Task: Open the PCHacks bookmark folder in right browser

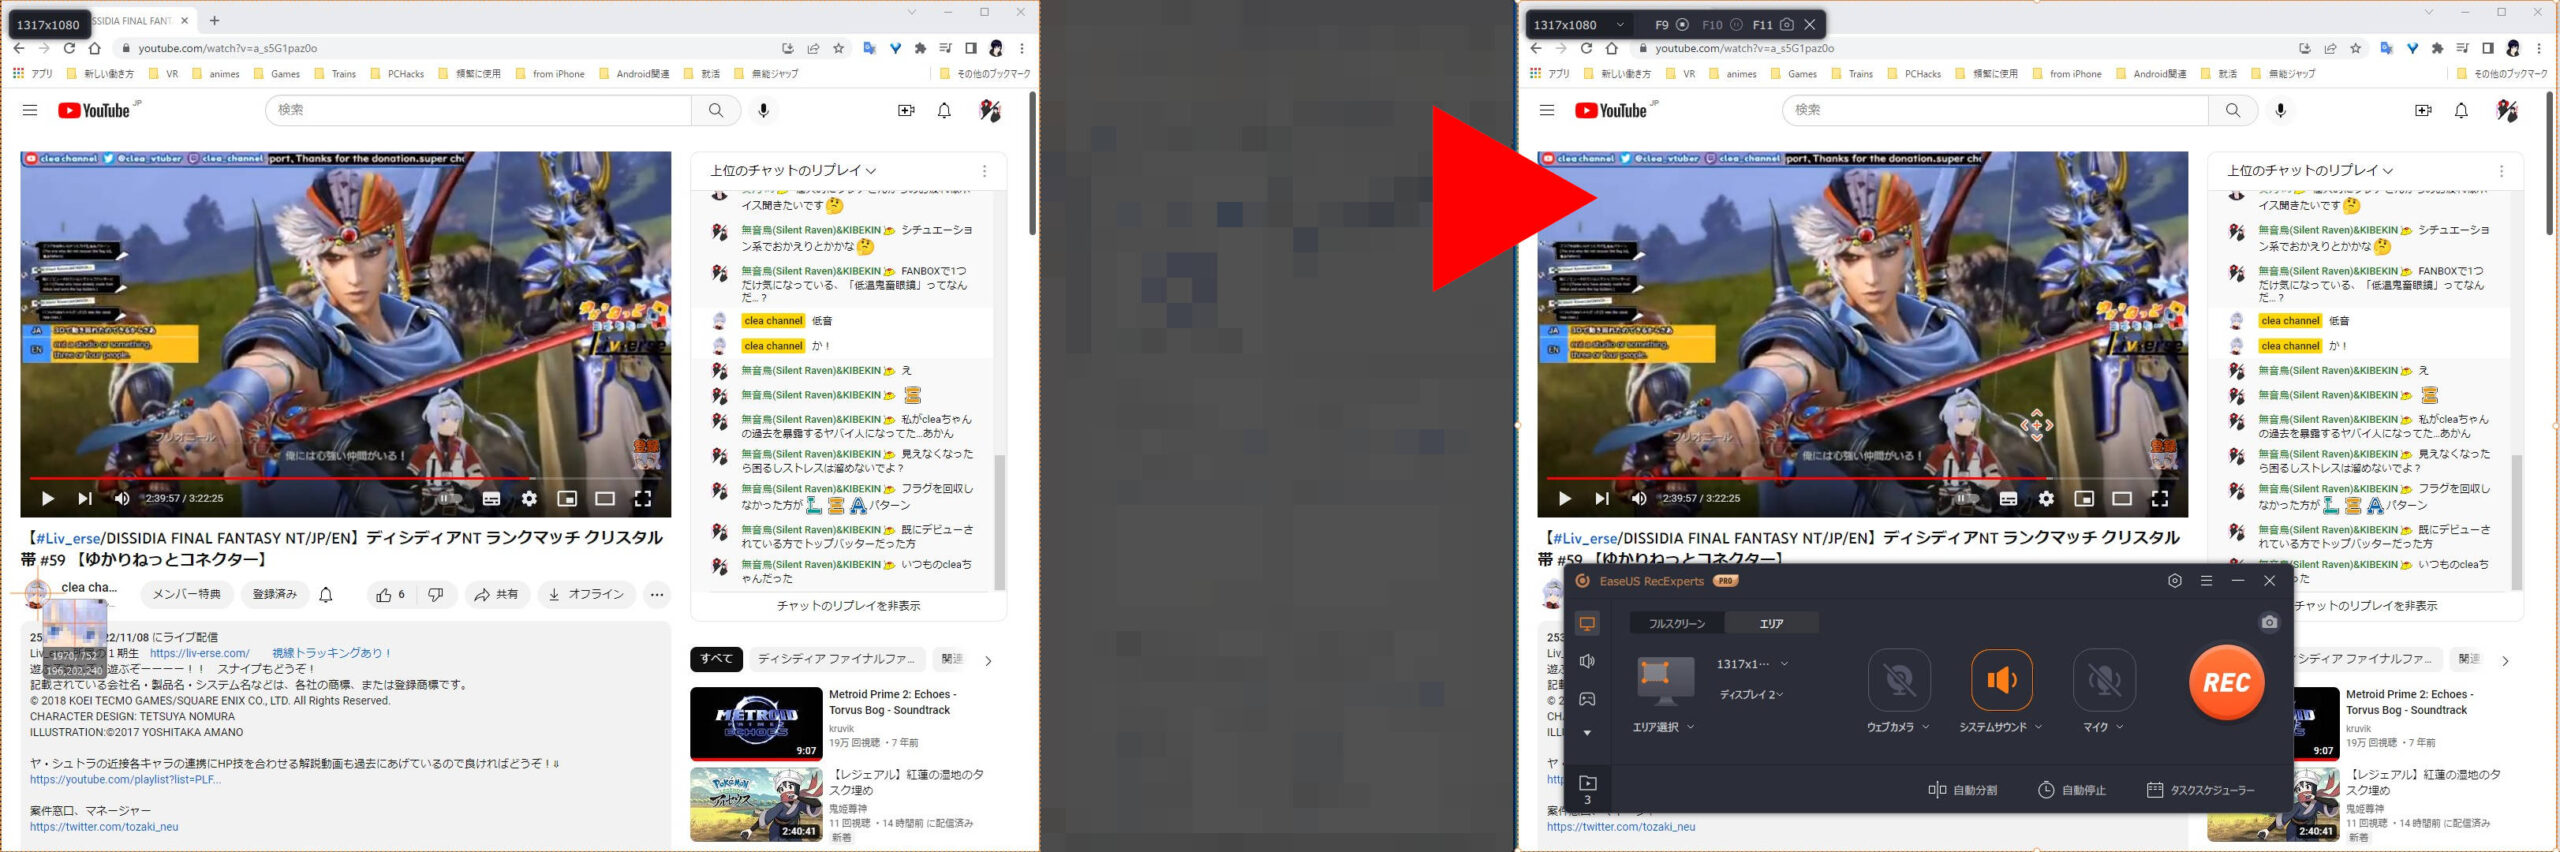Action: click(x=1914, y=73)
